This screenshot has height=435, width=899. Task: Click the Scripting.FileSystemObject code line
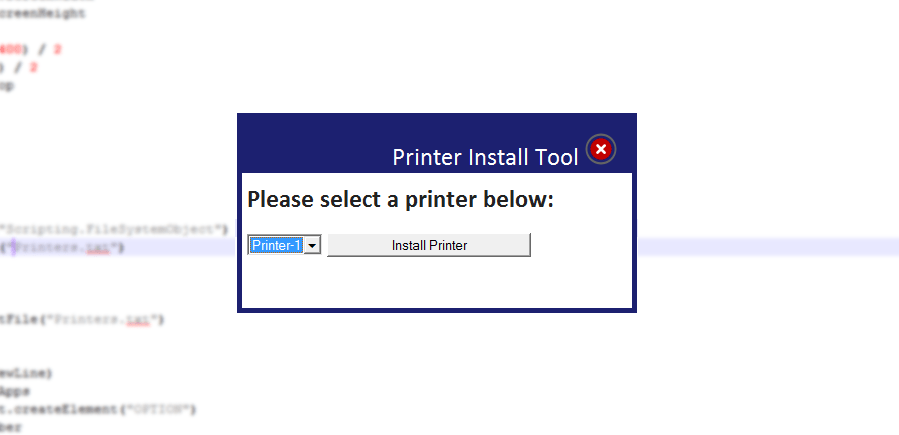click(114, 230)
